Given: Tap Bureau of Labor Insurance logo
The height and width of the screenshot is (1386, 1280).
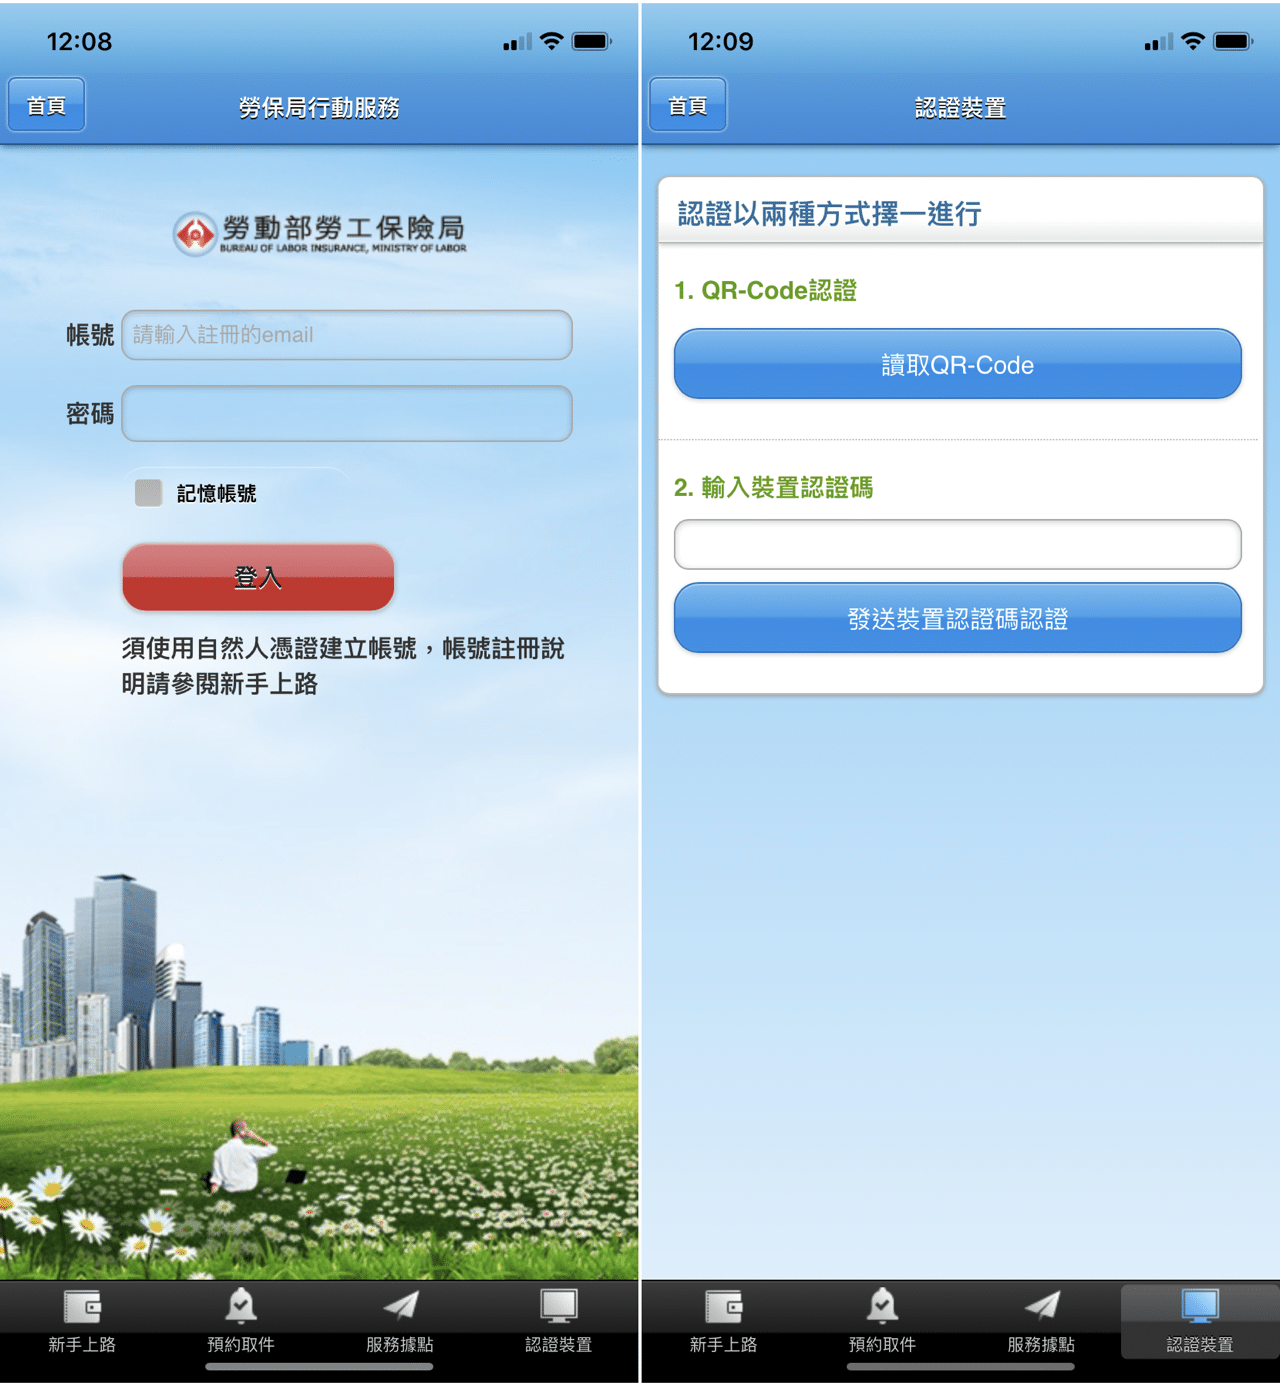Looking at the screenshot, I should pos(319,234).
